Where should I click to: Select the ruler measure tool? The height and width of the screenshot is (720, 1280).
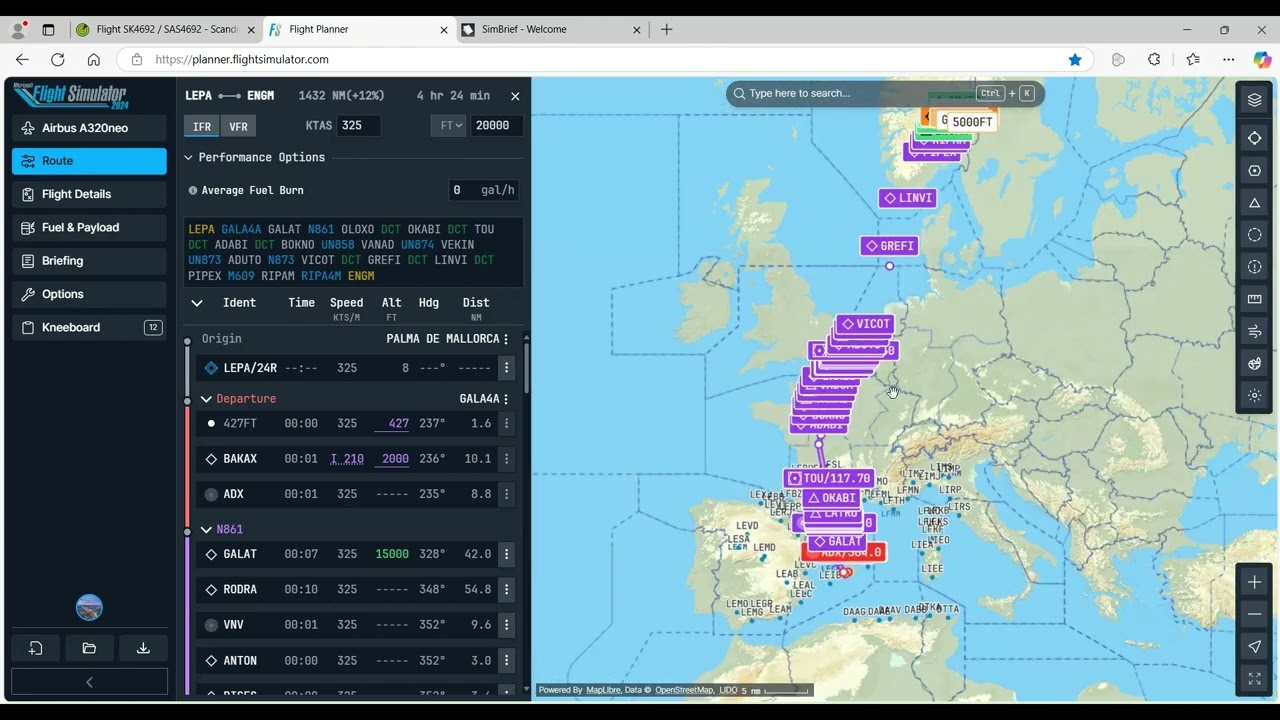click(x=1254, y=299)
